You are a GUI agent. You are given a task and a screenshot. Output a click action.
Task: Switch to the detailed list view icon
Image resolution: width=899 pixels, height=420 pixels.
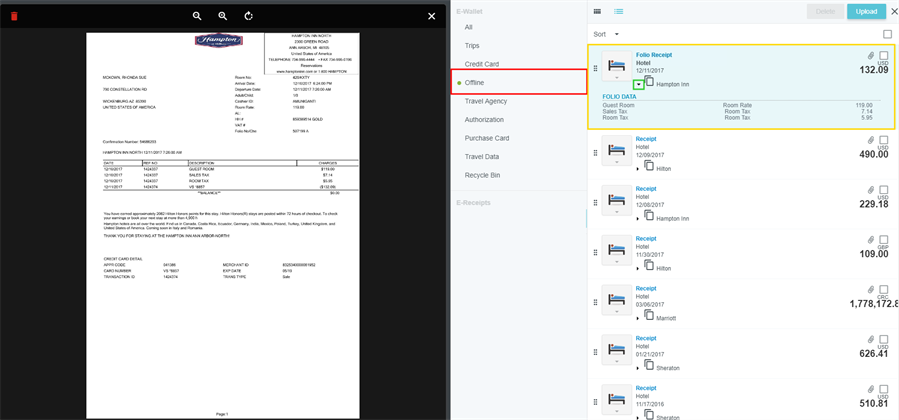[x=619, y=12]
